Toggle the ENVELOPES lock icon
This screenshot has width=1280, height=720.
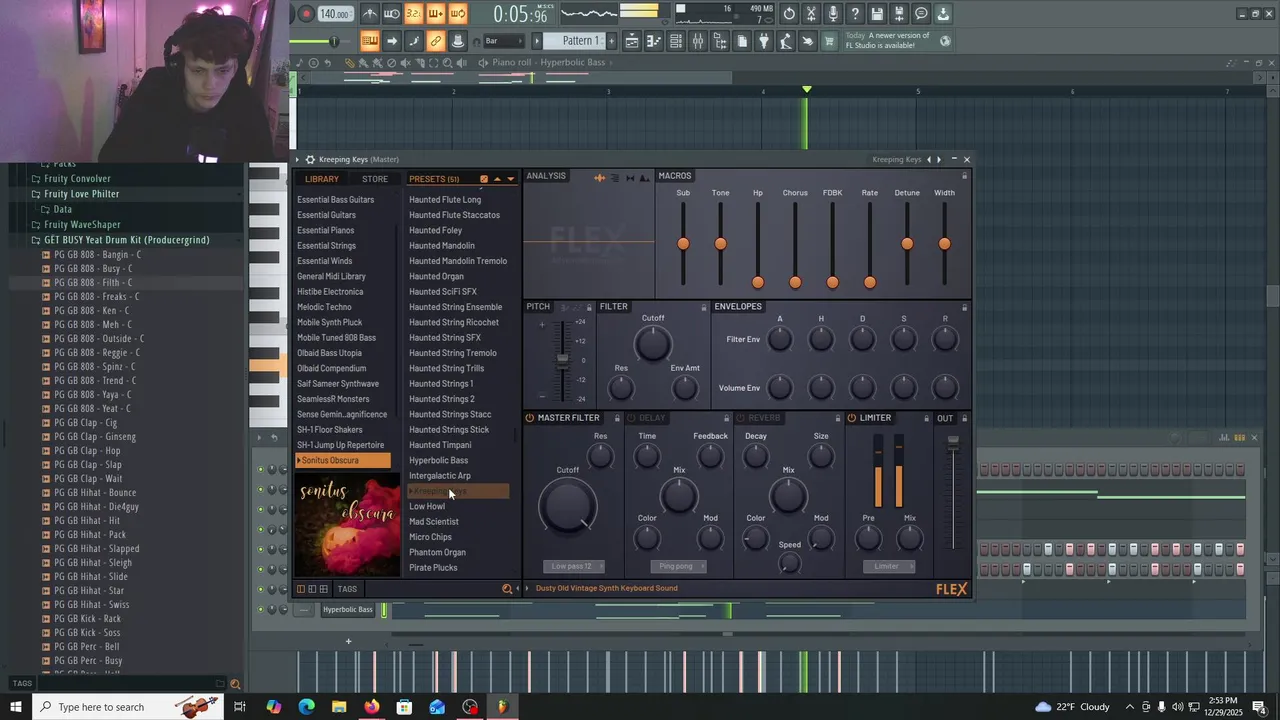[964, 307]
